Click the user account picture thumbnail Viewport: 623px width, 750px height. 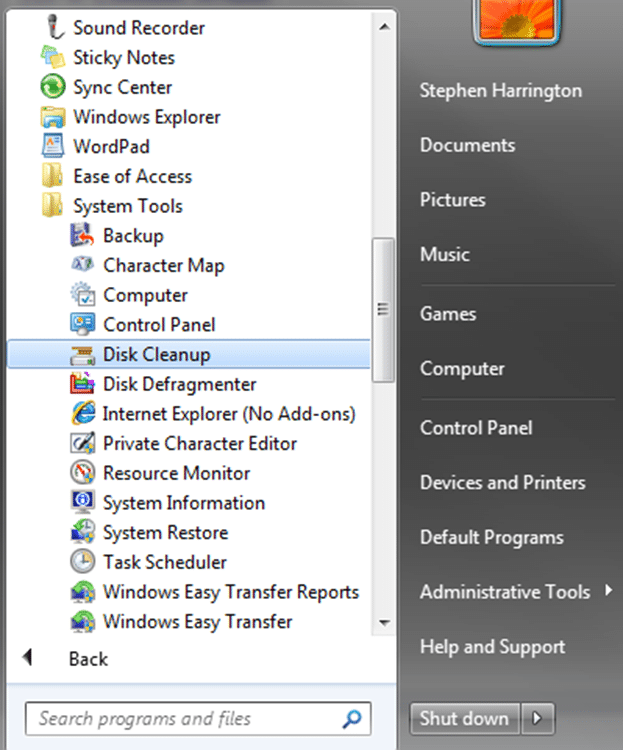click(x=516, y=21)
